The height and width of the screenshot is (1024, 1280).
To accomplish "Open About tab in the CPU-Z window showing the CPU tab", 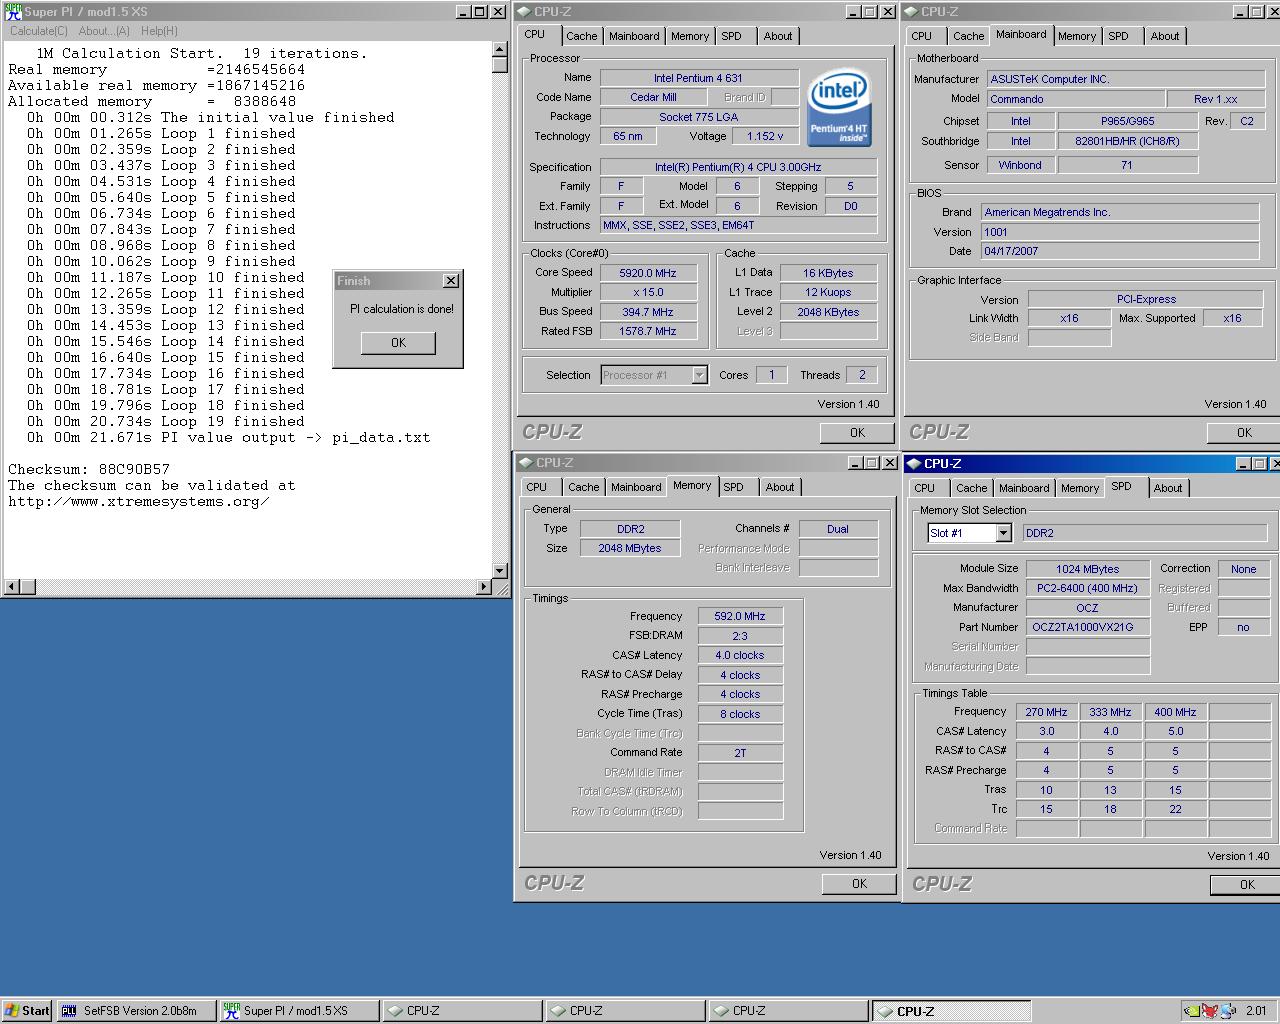I will click(x=778, y=36).
